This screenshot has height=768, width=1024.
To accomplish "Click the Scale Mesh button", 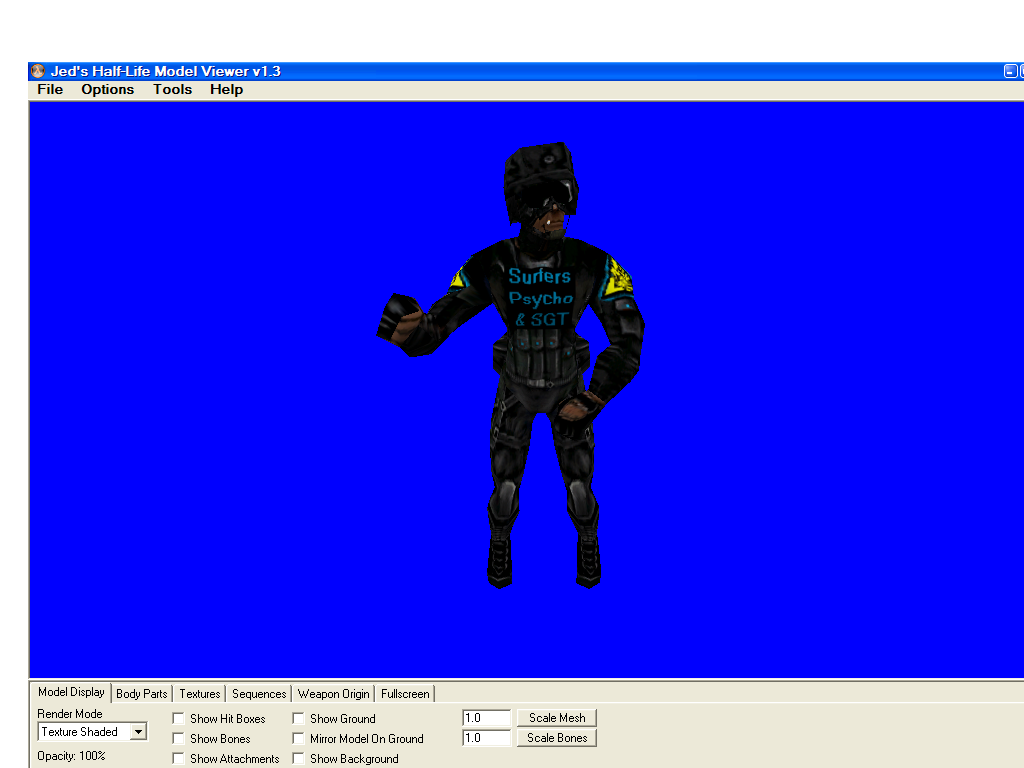I will (557, 718).
